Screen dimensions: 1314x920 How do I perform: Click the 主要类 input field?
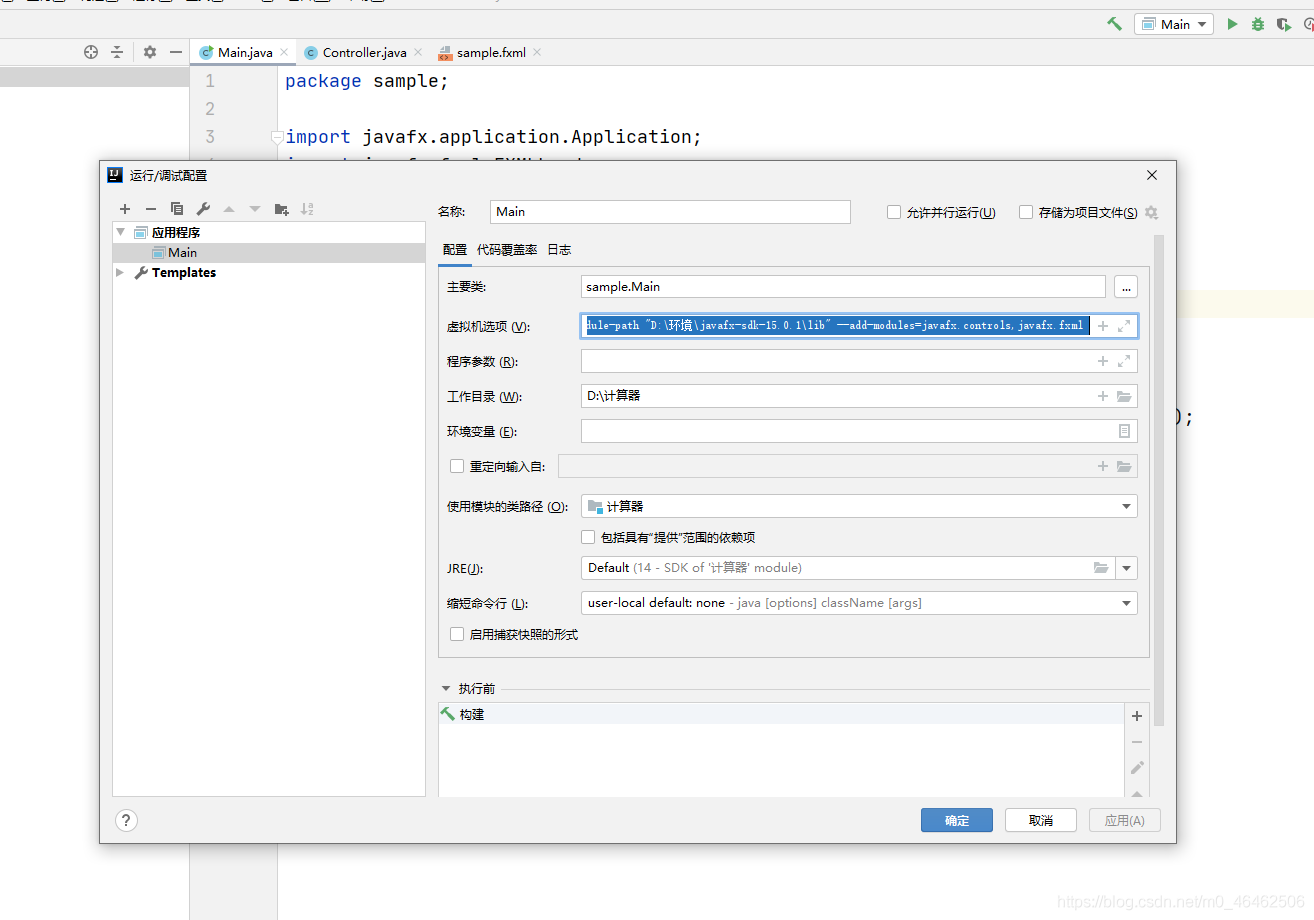pos(842,287)
